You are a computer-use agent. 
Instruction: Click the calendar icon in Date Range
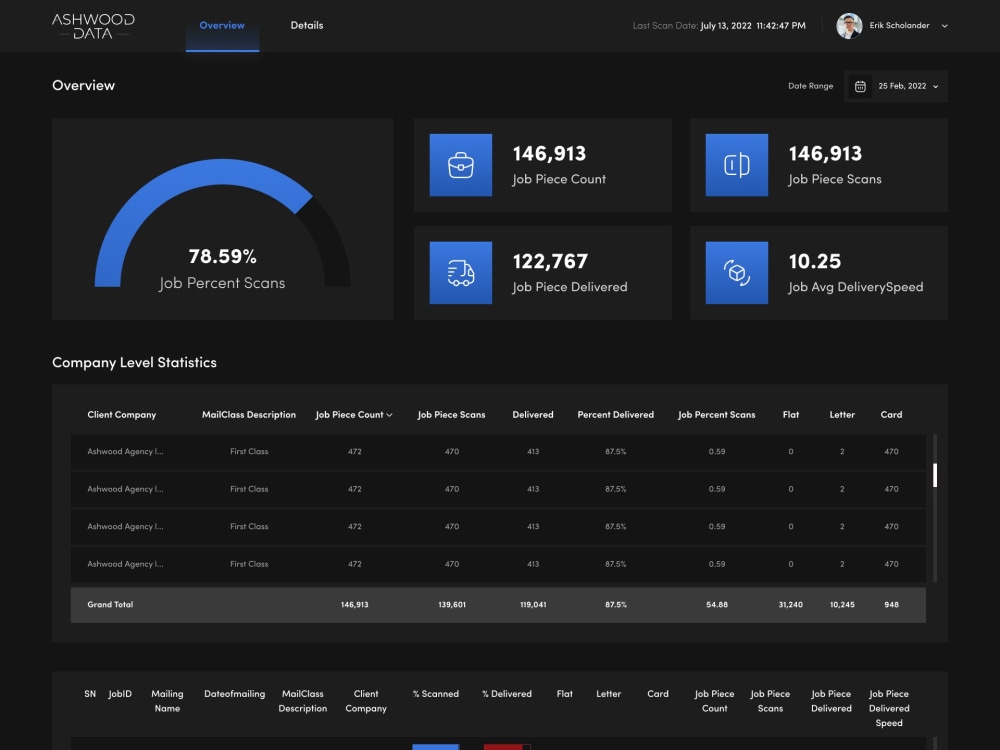[x=860, y=86]
